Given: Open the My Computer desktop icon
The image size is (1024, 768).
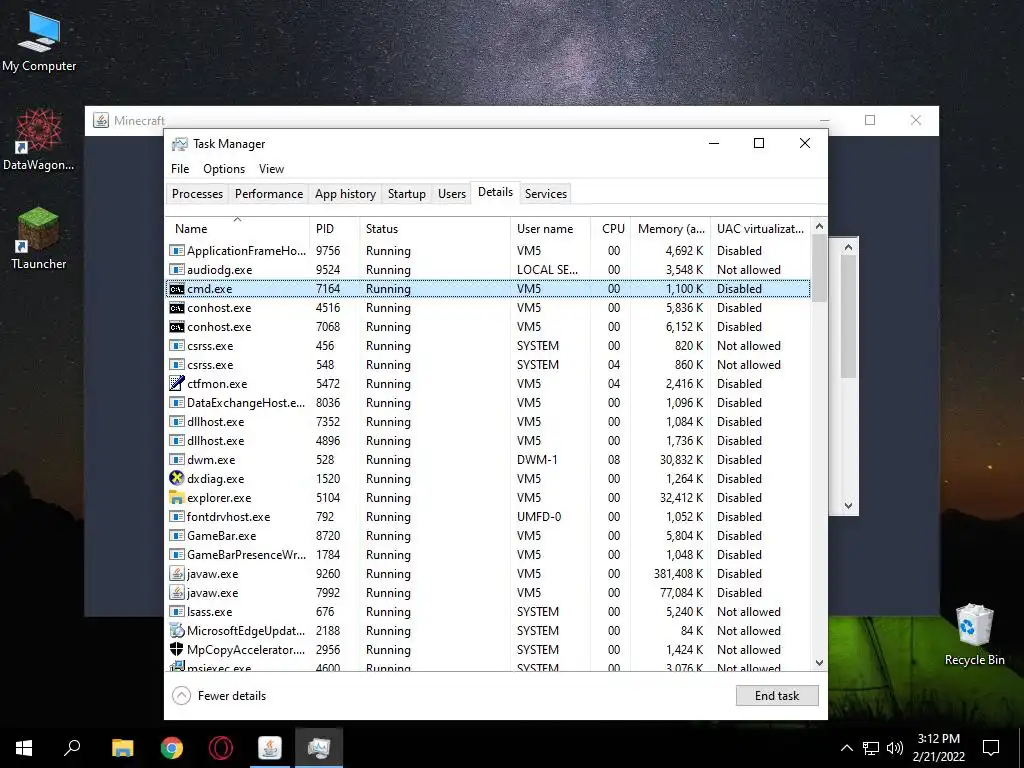Looking at the screenshot, I should tap(39, 40).
